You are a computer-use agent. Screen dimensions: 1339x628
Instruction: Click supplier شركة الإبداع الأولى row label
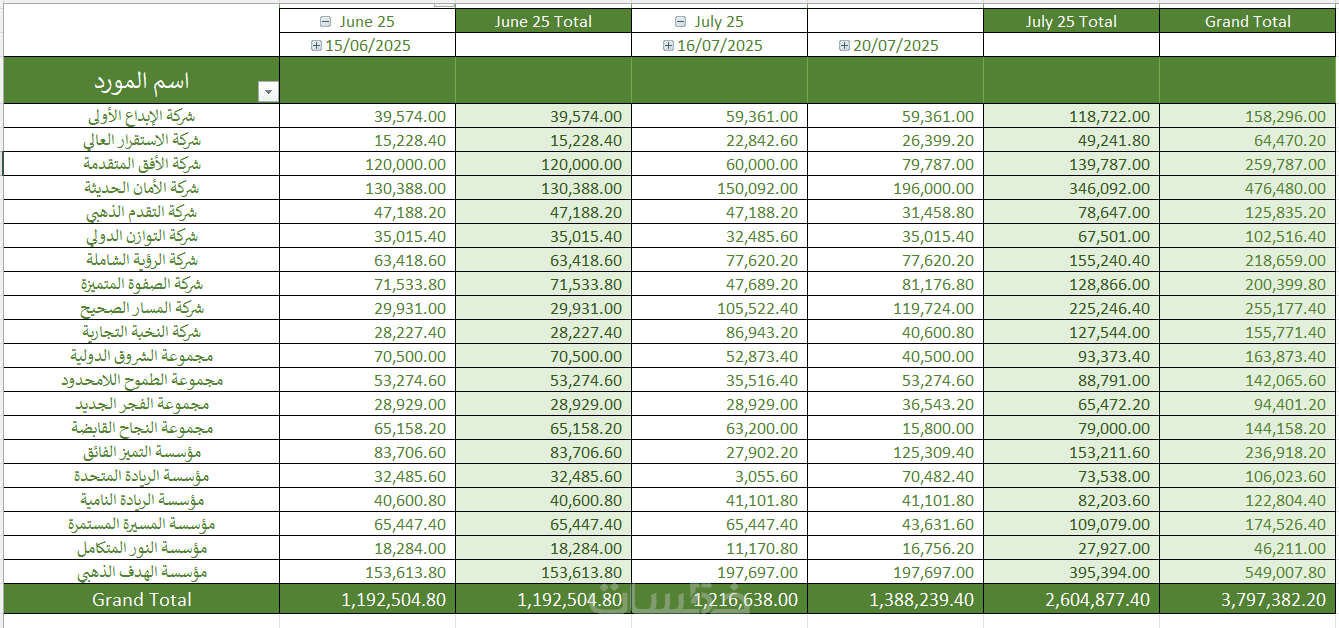142,116
